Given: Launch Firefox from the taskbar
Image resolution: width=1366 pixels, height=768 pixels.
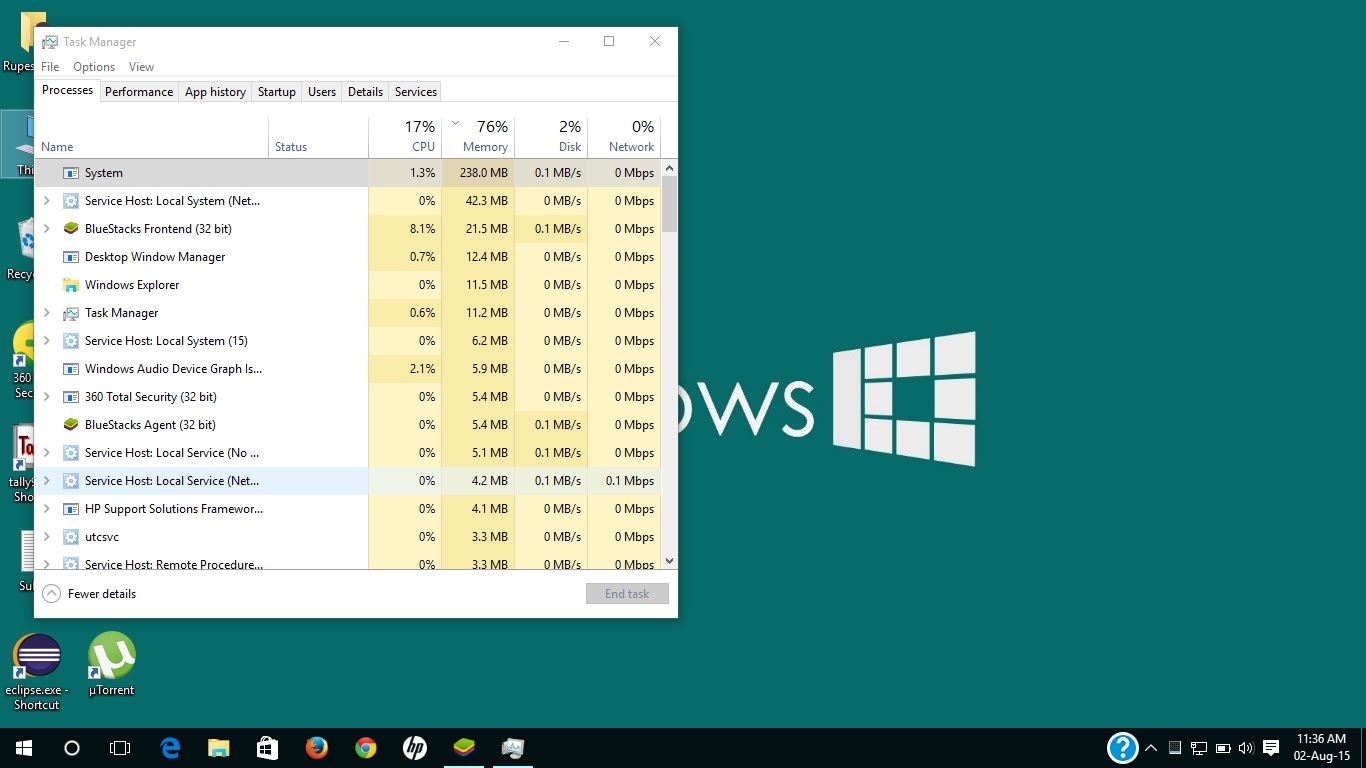Looking at the screenshot, I should point(317,748).
